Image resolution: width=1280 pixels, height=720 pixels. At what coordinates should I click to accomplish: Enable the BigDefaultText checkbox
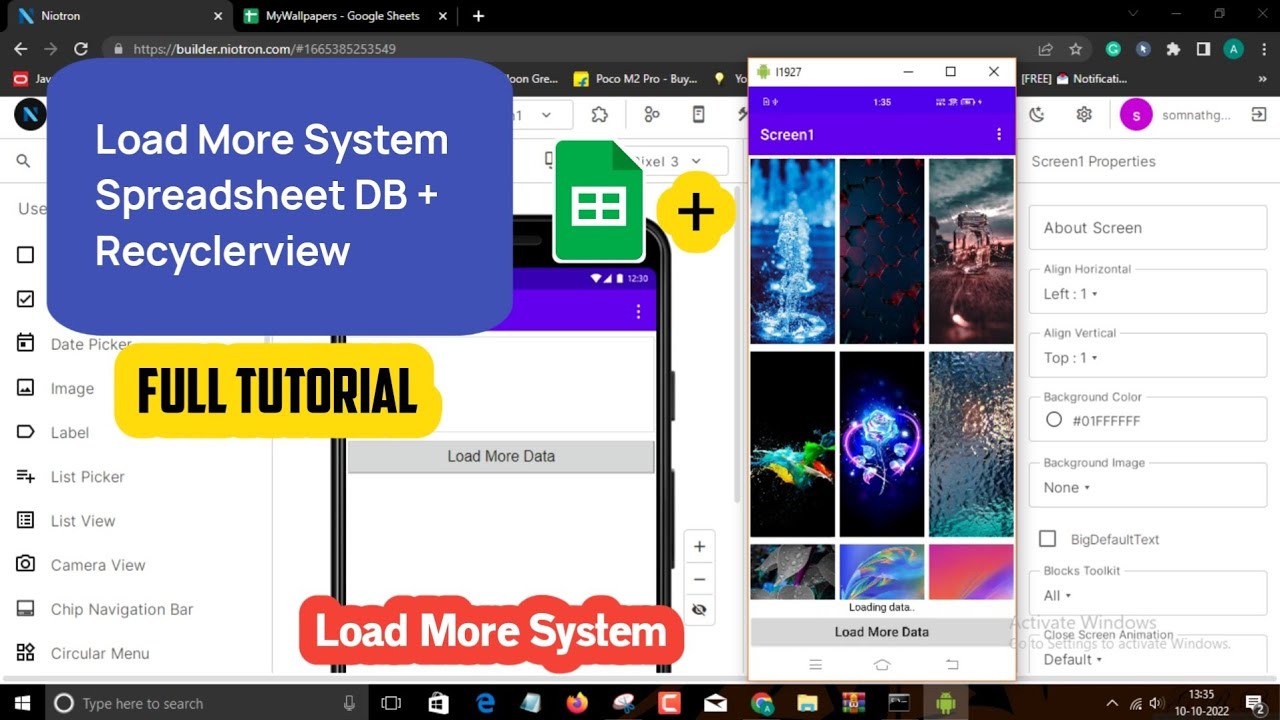(x=1047, y=539)
